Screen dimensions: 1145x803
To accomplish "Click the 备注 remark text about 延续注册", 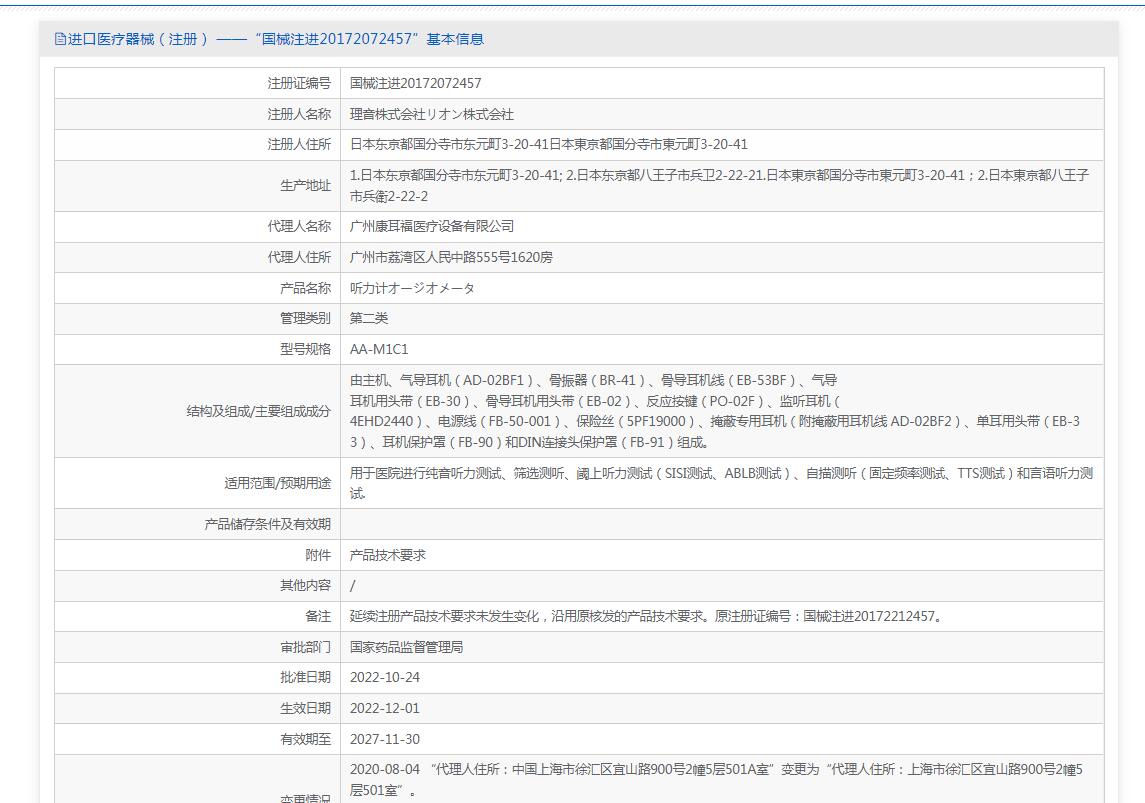I will pos(645,616).
